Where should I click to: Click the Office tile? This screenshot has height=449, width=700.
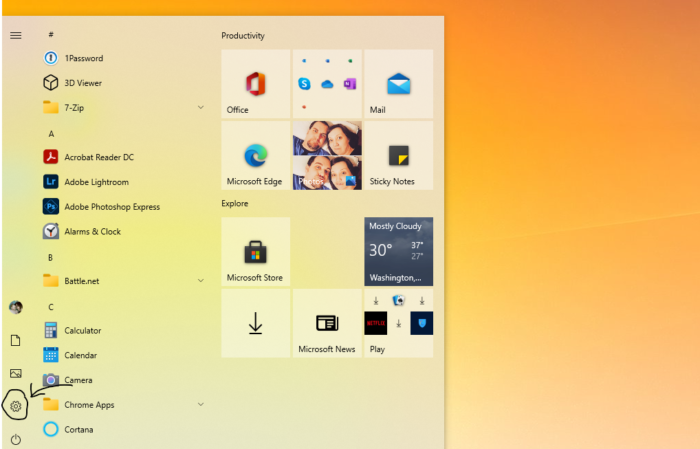[x=255, y=84]
